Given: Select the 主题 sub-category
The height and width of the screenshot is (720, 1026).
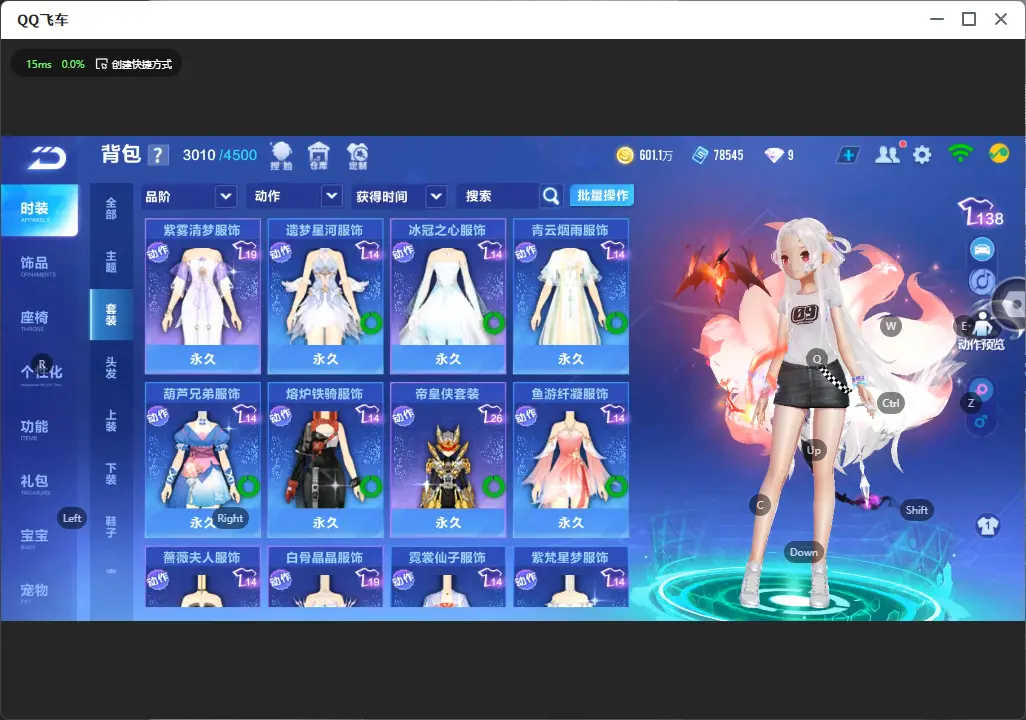Looking at the screenshot, I should tap(111, 261).
